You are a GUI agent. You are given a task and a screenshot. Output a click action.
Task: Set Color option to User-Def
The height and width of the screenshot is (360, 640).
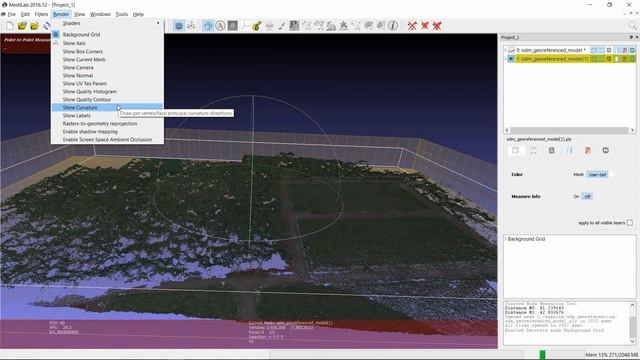click(598, 175)
